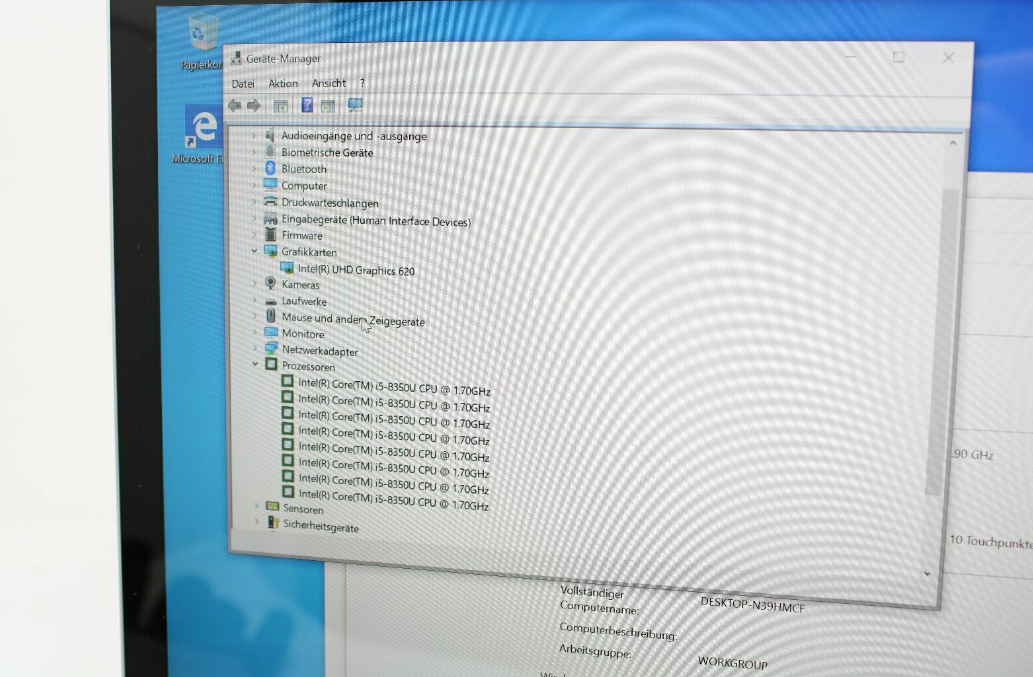
Task: Click the printer icon beside Druckwarteschlangen
Action: [x=270, y=202]
